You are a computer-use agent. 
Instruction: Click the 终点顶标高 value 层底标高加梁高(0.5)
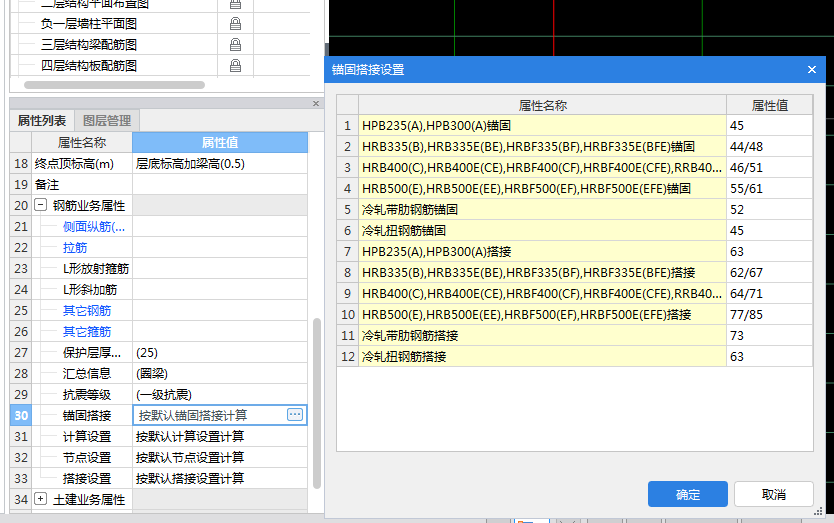220,163
